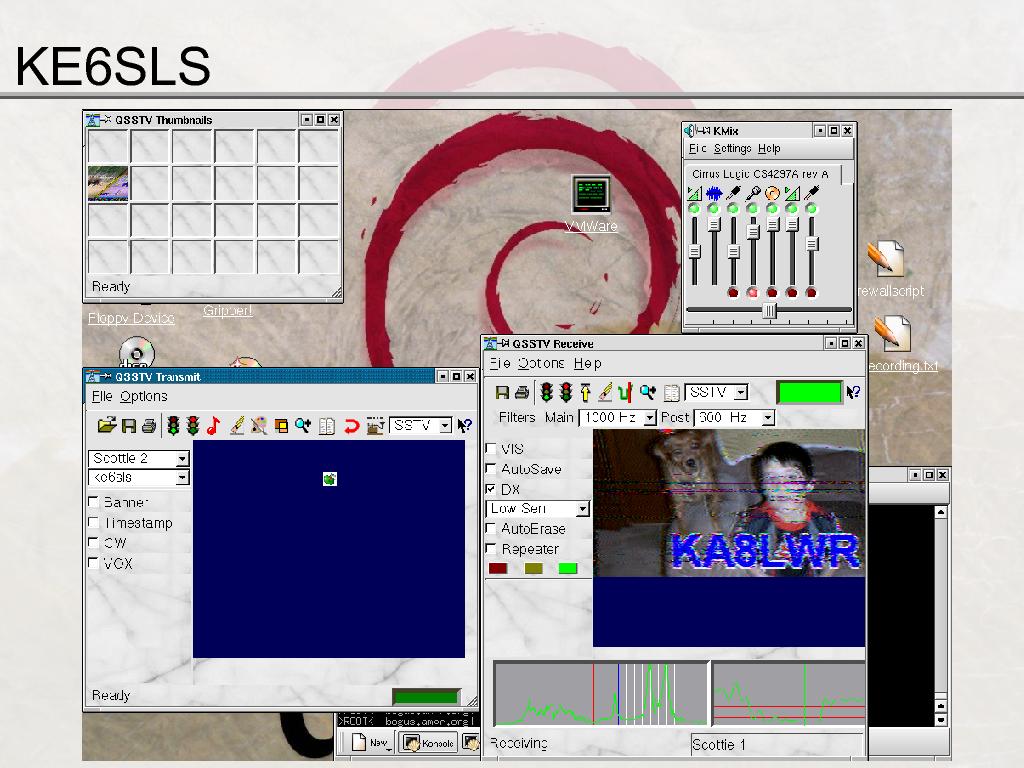Viewport: 1024px width, 768px height.
Task: Click the CD icon in KMix mixer
Action: [772, 193]
